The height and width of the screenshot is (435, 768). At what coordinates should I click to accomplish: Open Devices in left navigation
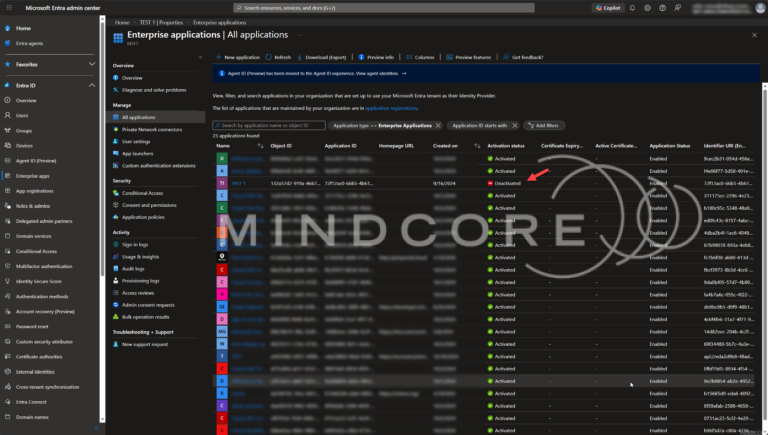(x=24, y=145)
